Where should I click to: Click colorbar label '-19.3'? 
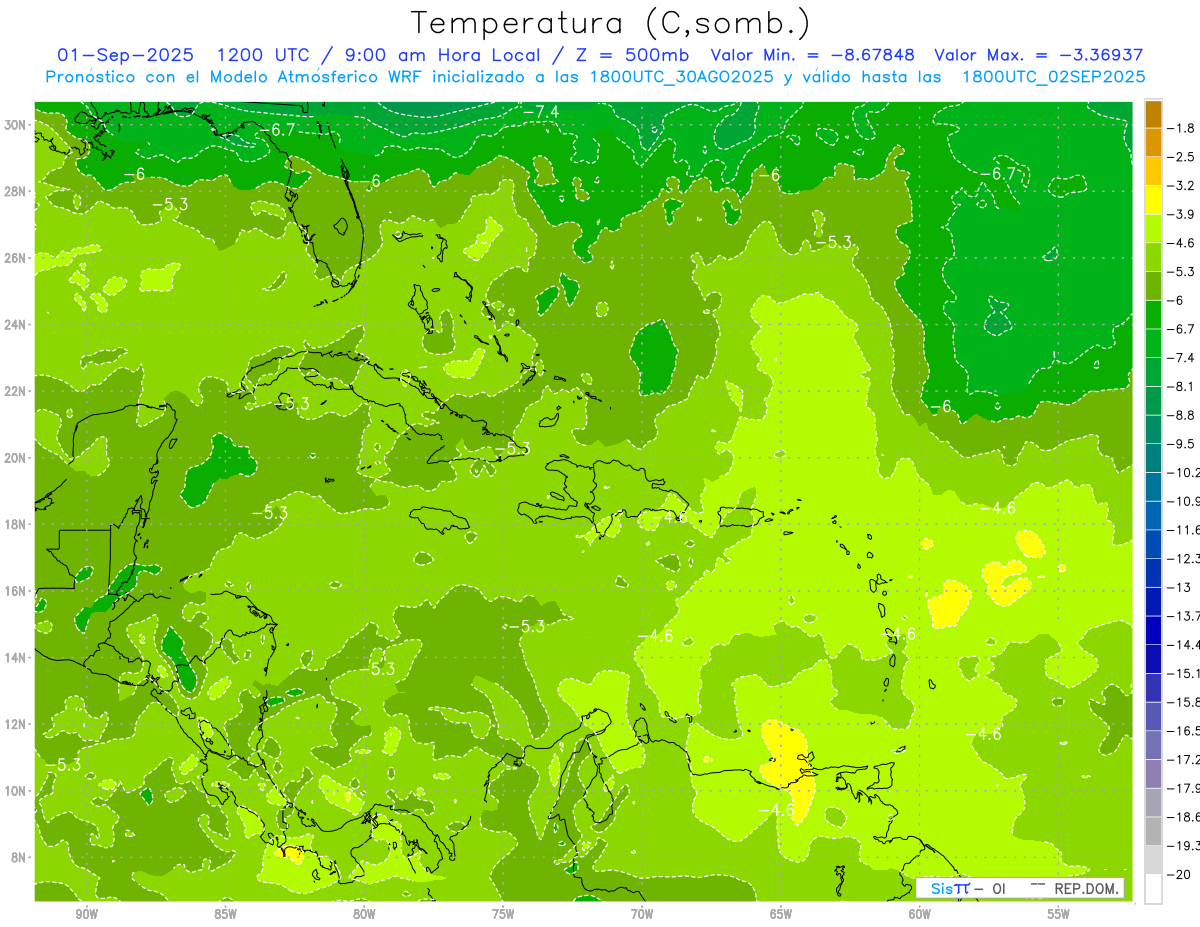coord(1184,845)
